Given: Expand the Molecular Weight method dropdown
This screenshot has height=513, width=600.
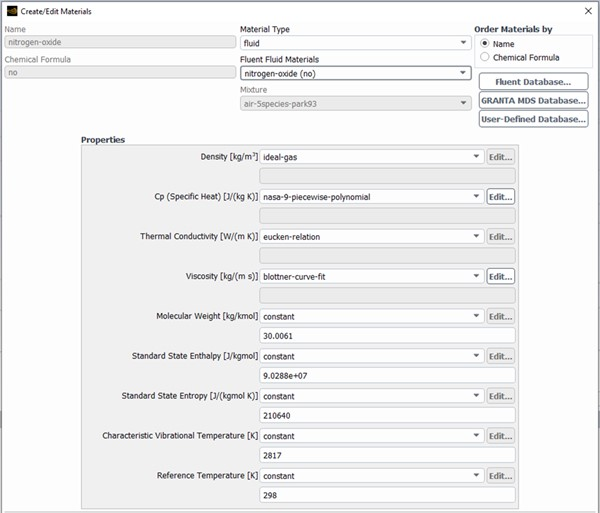Looking at the screenshot, I should pos(371,316).
